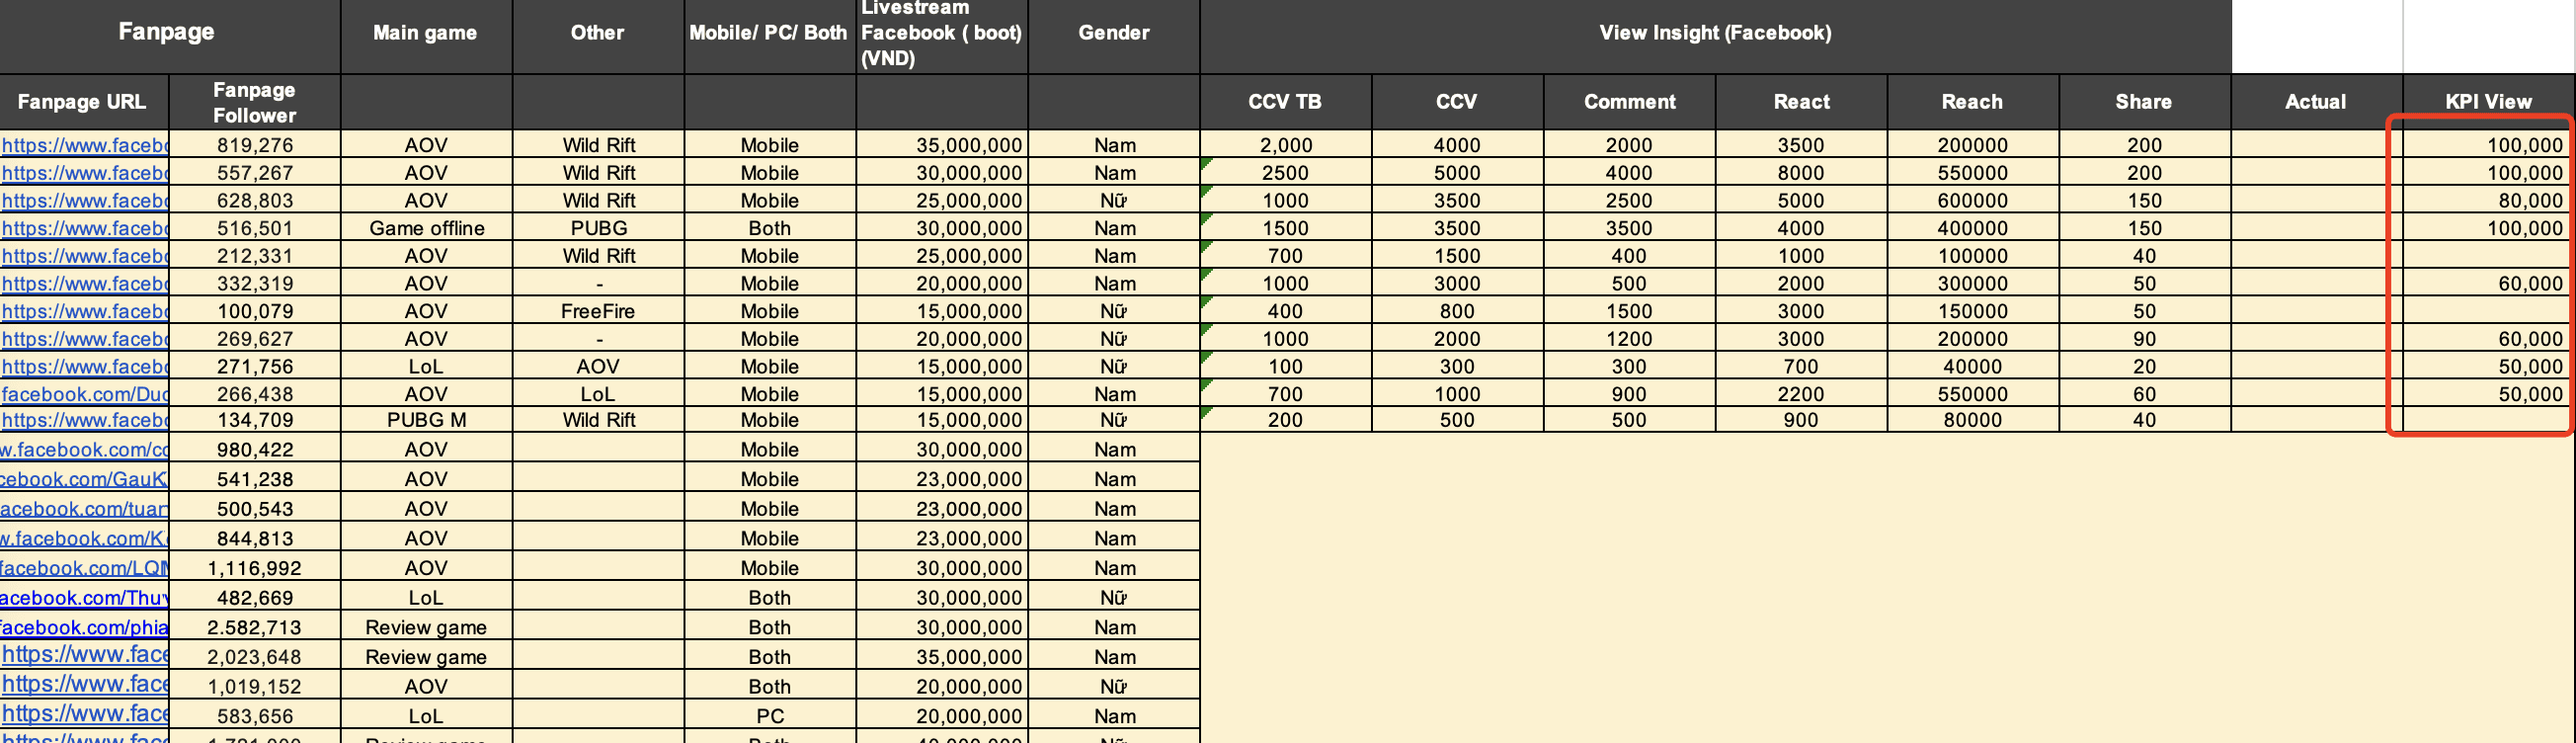
Task: Select the PUBG cell in Other column
Action: (598, 228)
